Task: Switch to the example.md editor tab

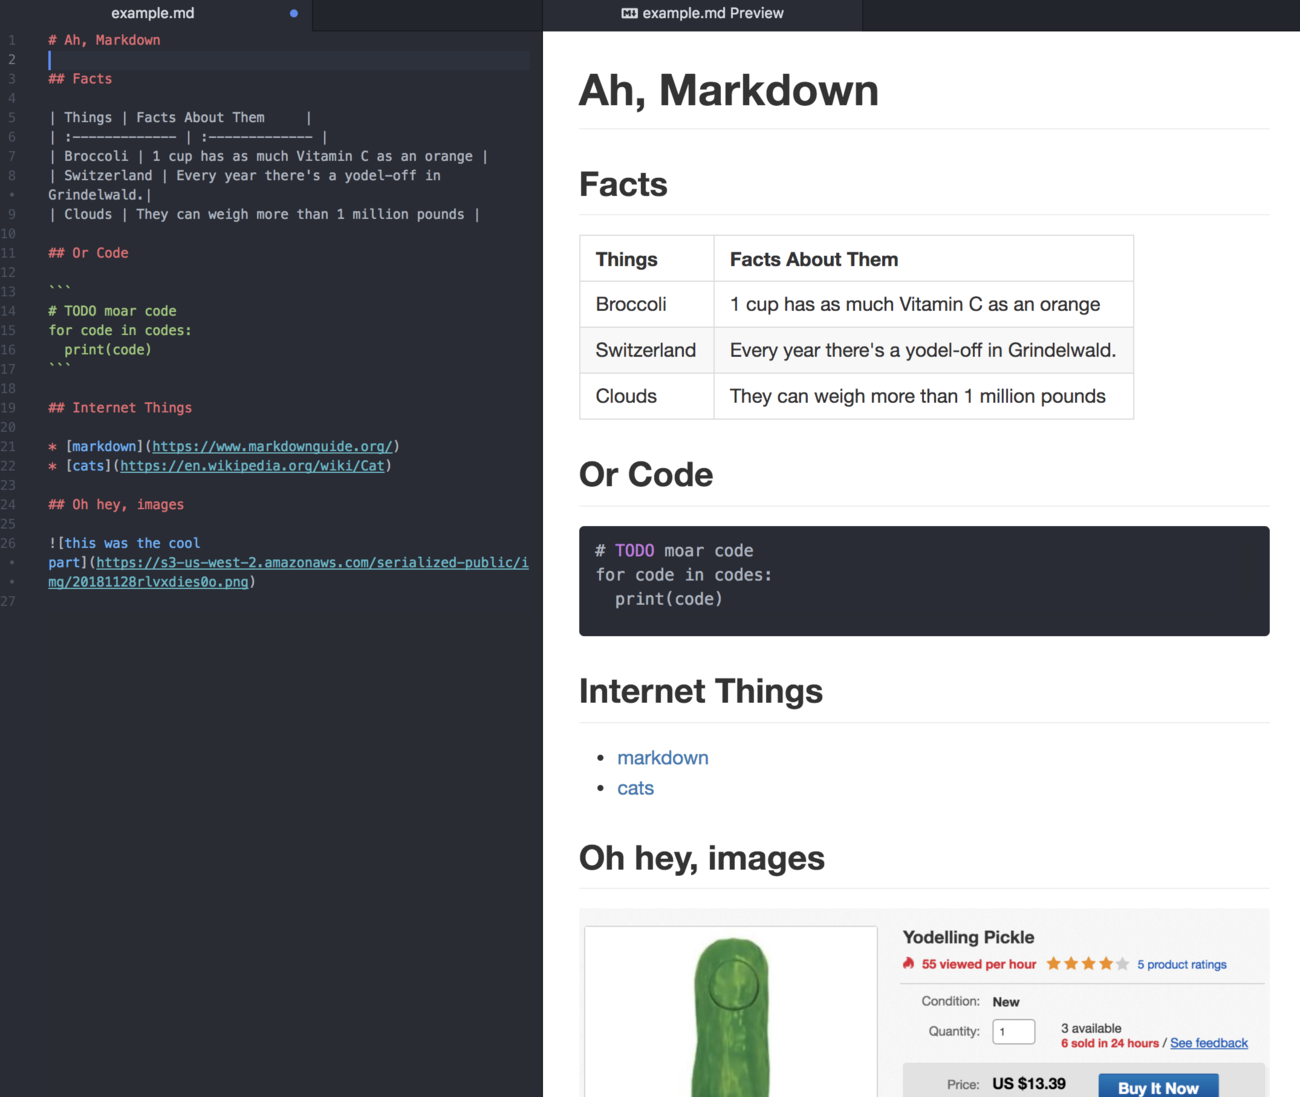Action: click(153, 14)
